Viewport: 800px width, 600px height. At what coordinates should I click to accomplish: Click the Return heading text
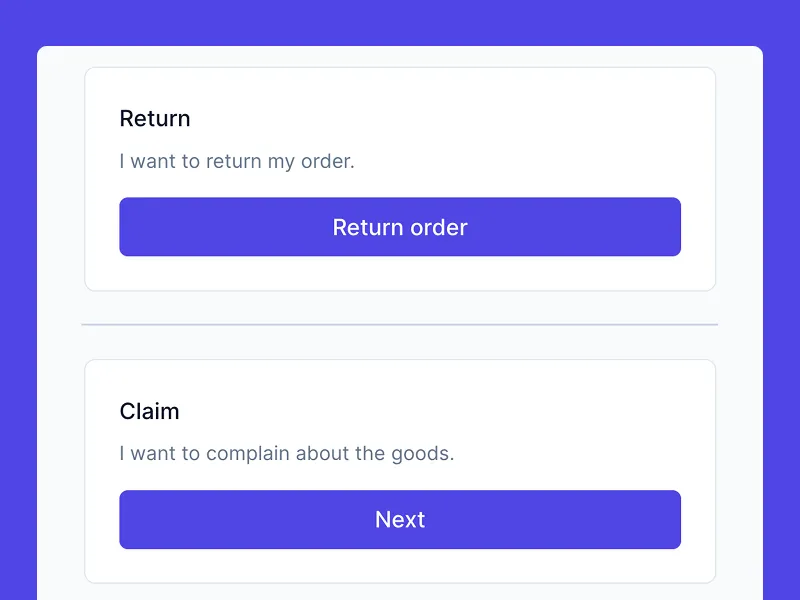pos(154,118)
